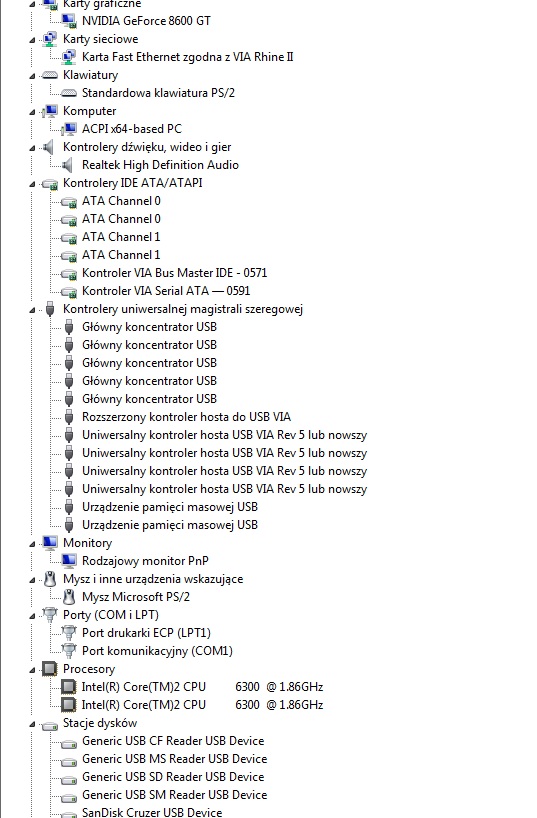Click the NVIDIA GeForce 8600 GT icon
The image size is (537, 818).
(69, 21)
